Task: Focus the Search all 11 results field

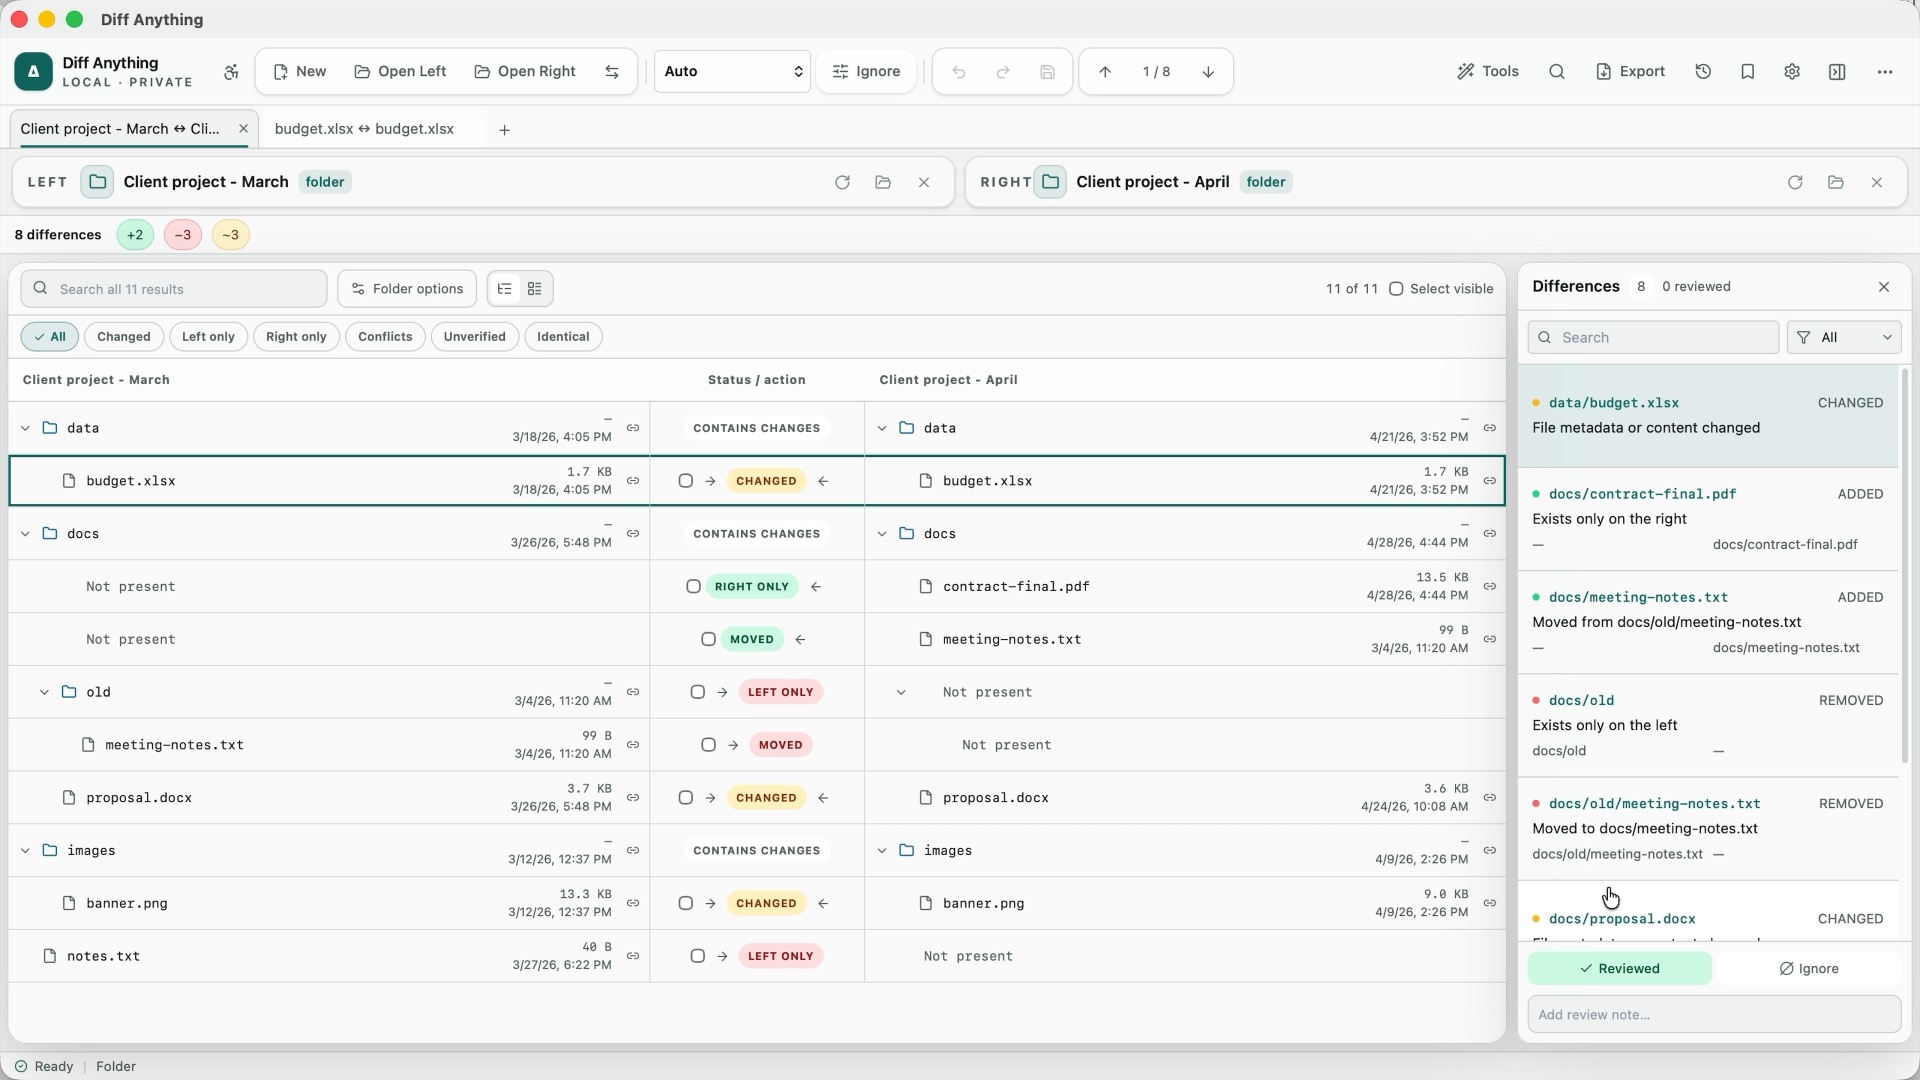Action: click(174, 289)
